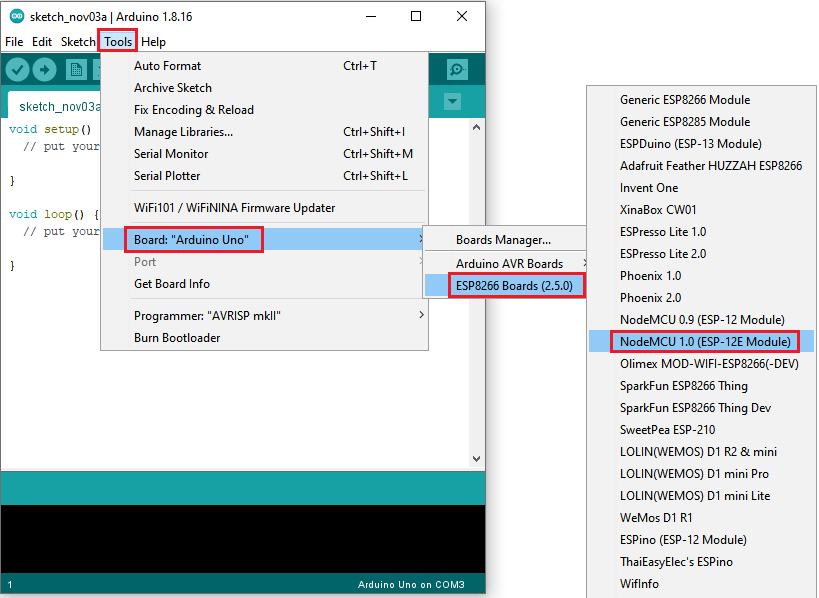819x598 pixels.
Task: Choose Olimex MOD-WIFI-ESP8266(-DEV)
Action: click(x=701, y=364)
